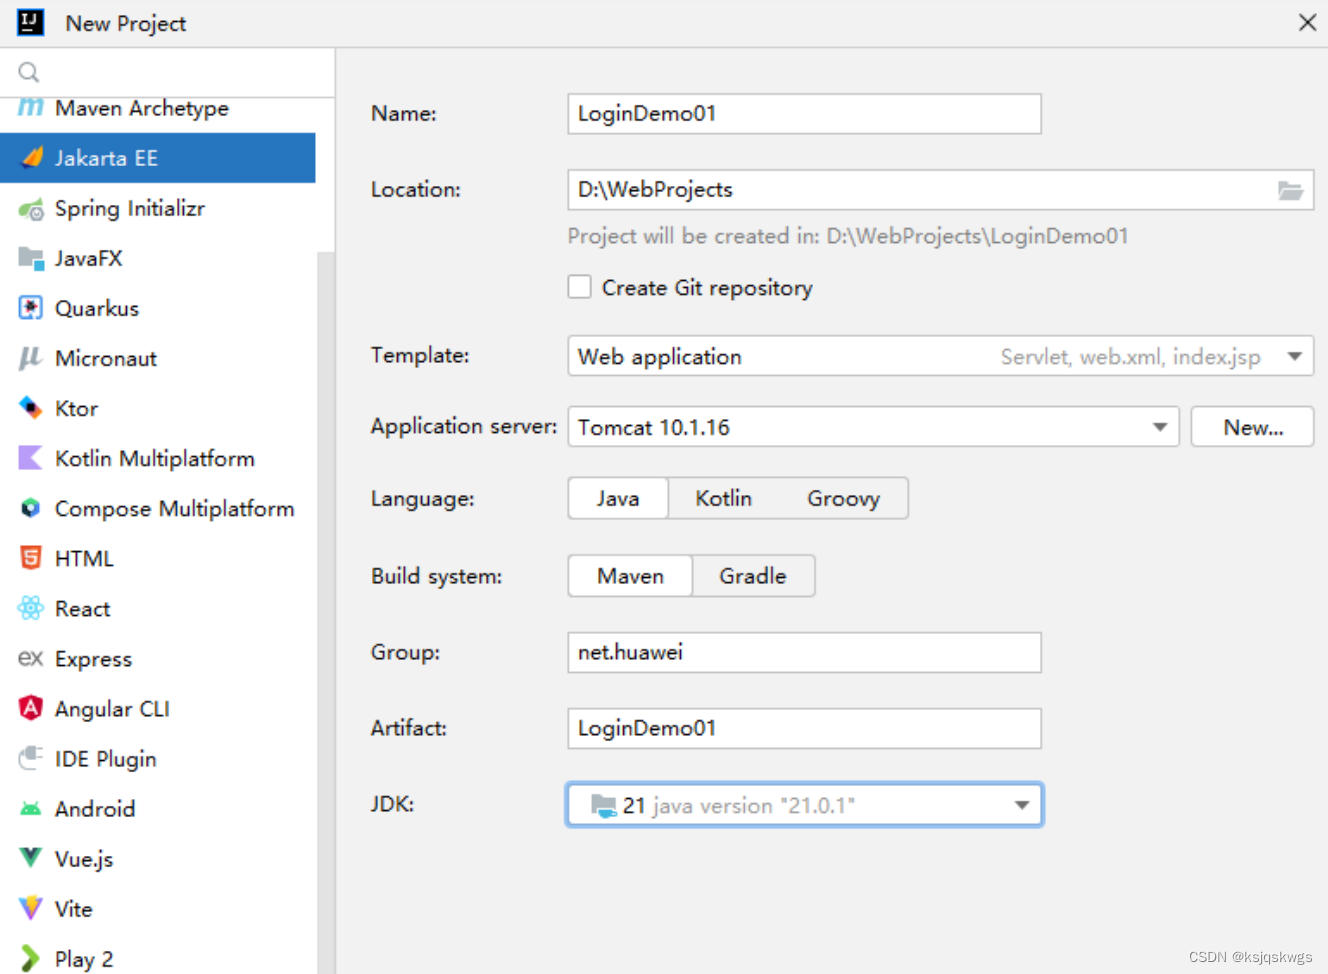Screen dimensions: 1328x974
Task: Select the Ktor list item
Action: coord(158,408)
